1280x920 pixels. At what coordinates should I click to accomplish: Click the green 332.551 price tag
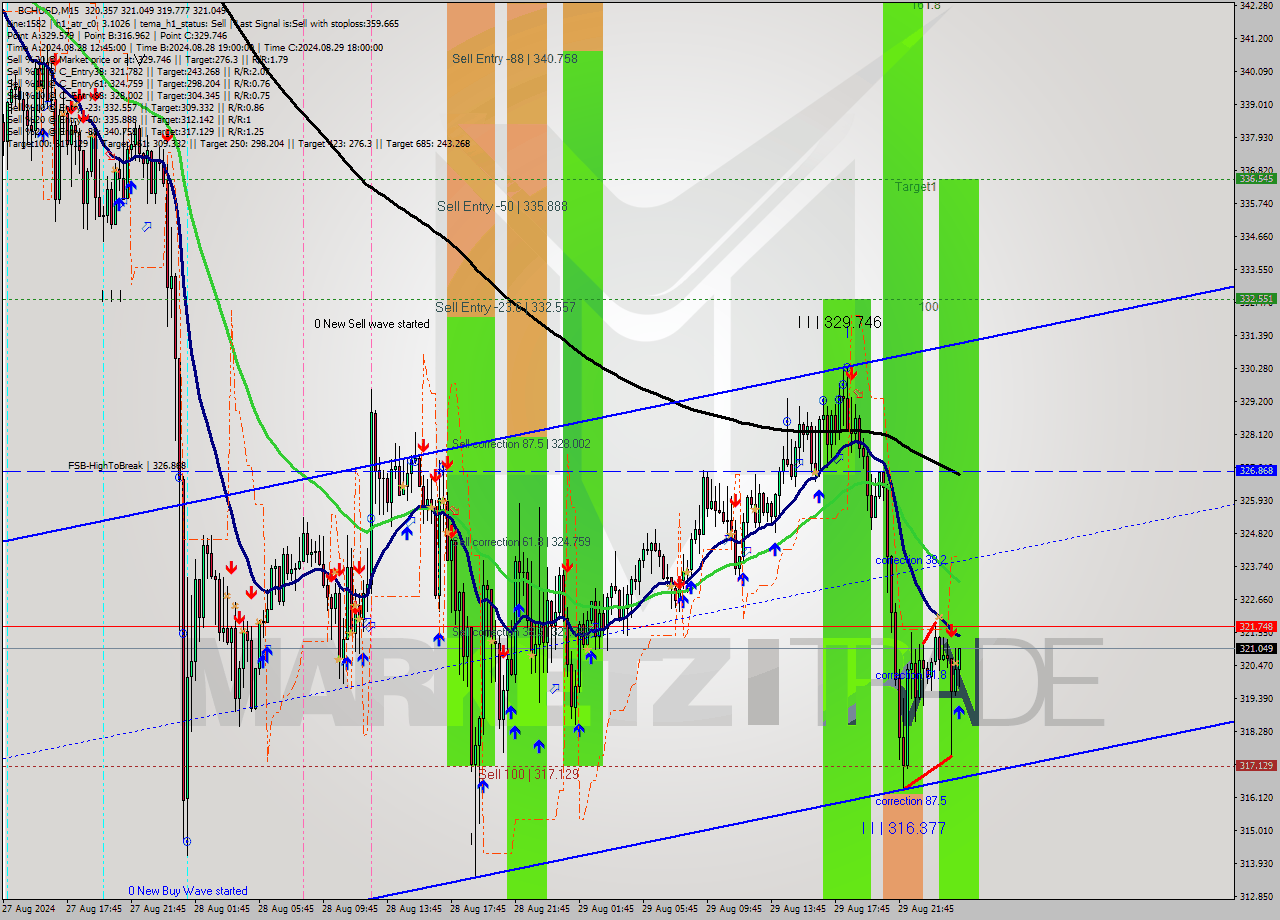click(1255, 299)
